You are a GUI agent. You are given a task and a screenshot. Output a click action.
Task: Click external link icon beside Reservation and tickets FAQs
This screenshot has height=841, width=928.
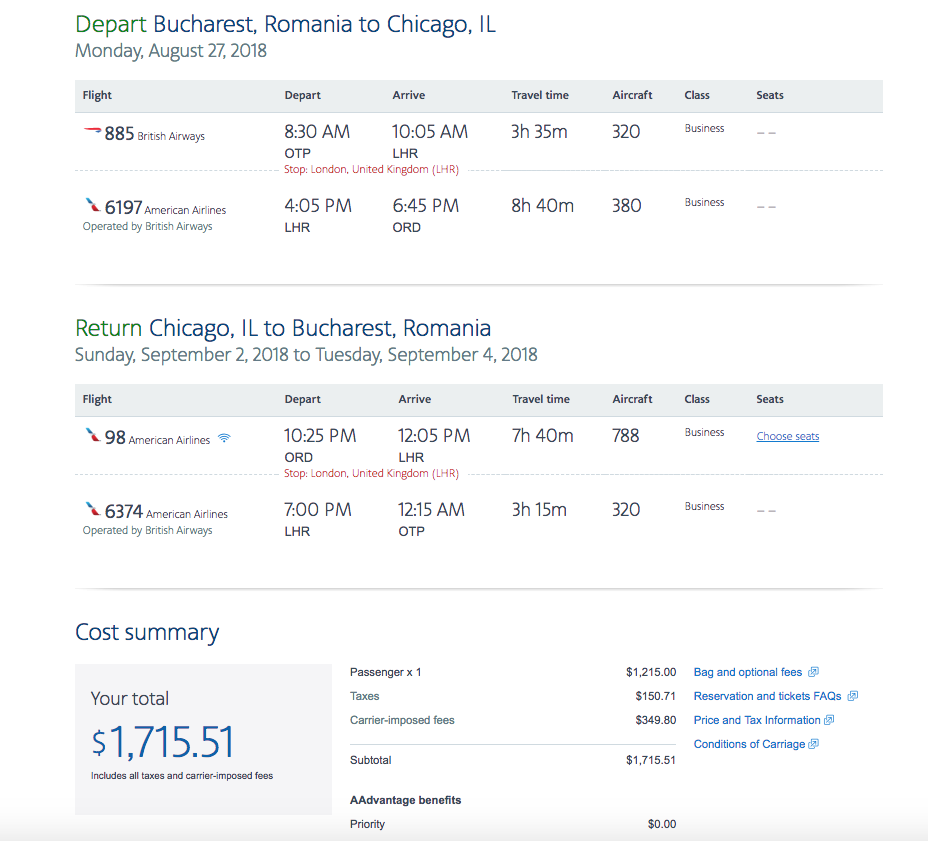pyautogui.click(x=853, y=696)
